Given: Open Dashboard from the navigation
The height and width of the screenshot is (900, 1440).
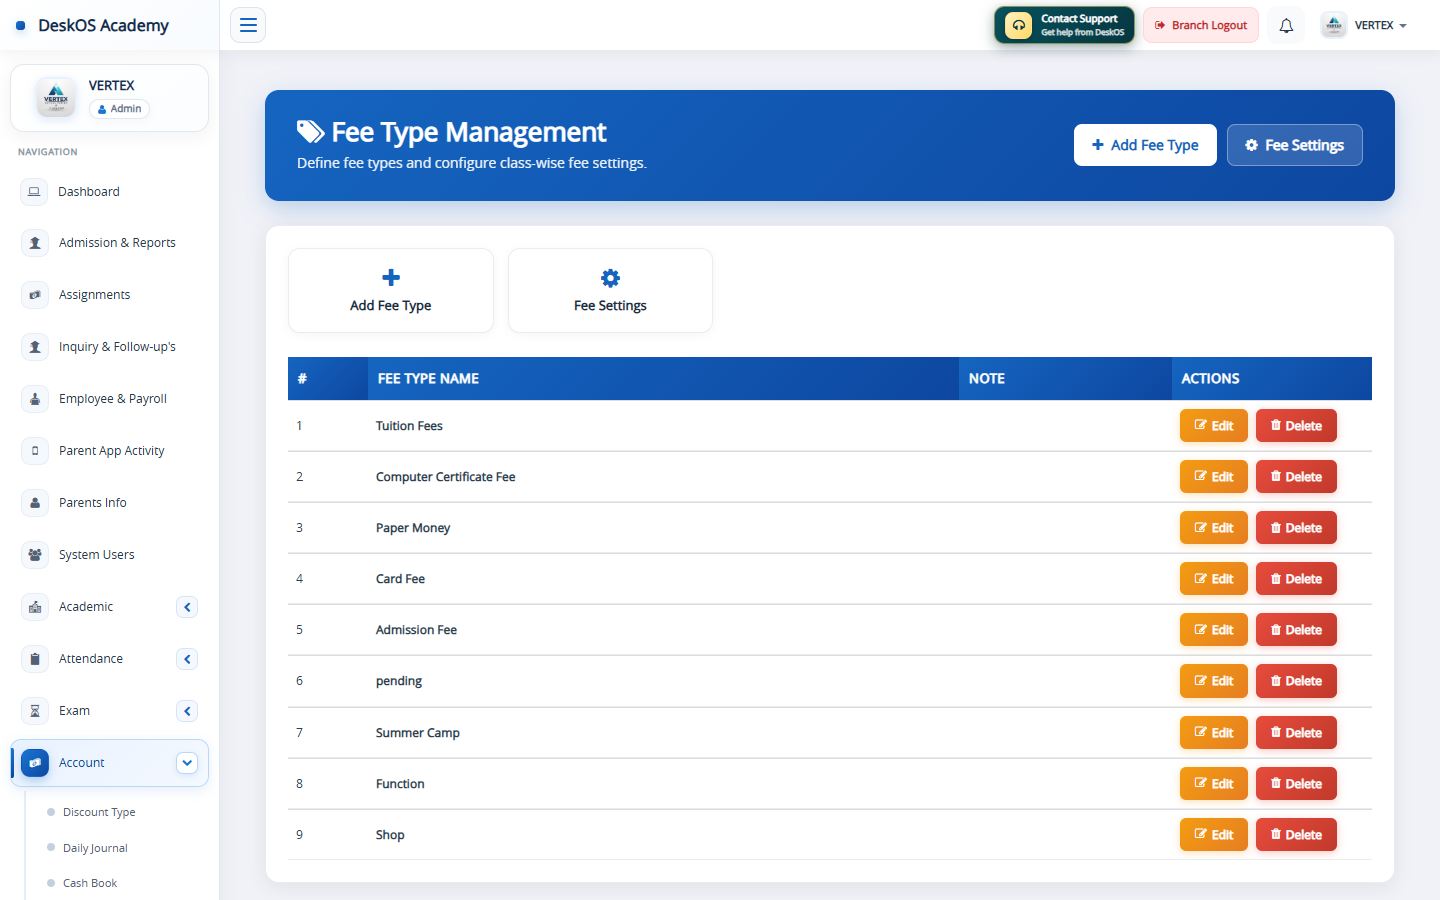Looking at the screenshot, I should click(x=109, y=191).
